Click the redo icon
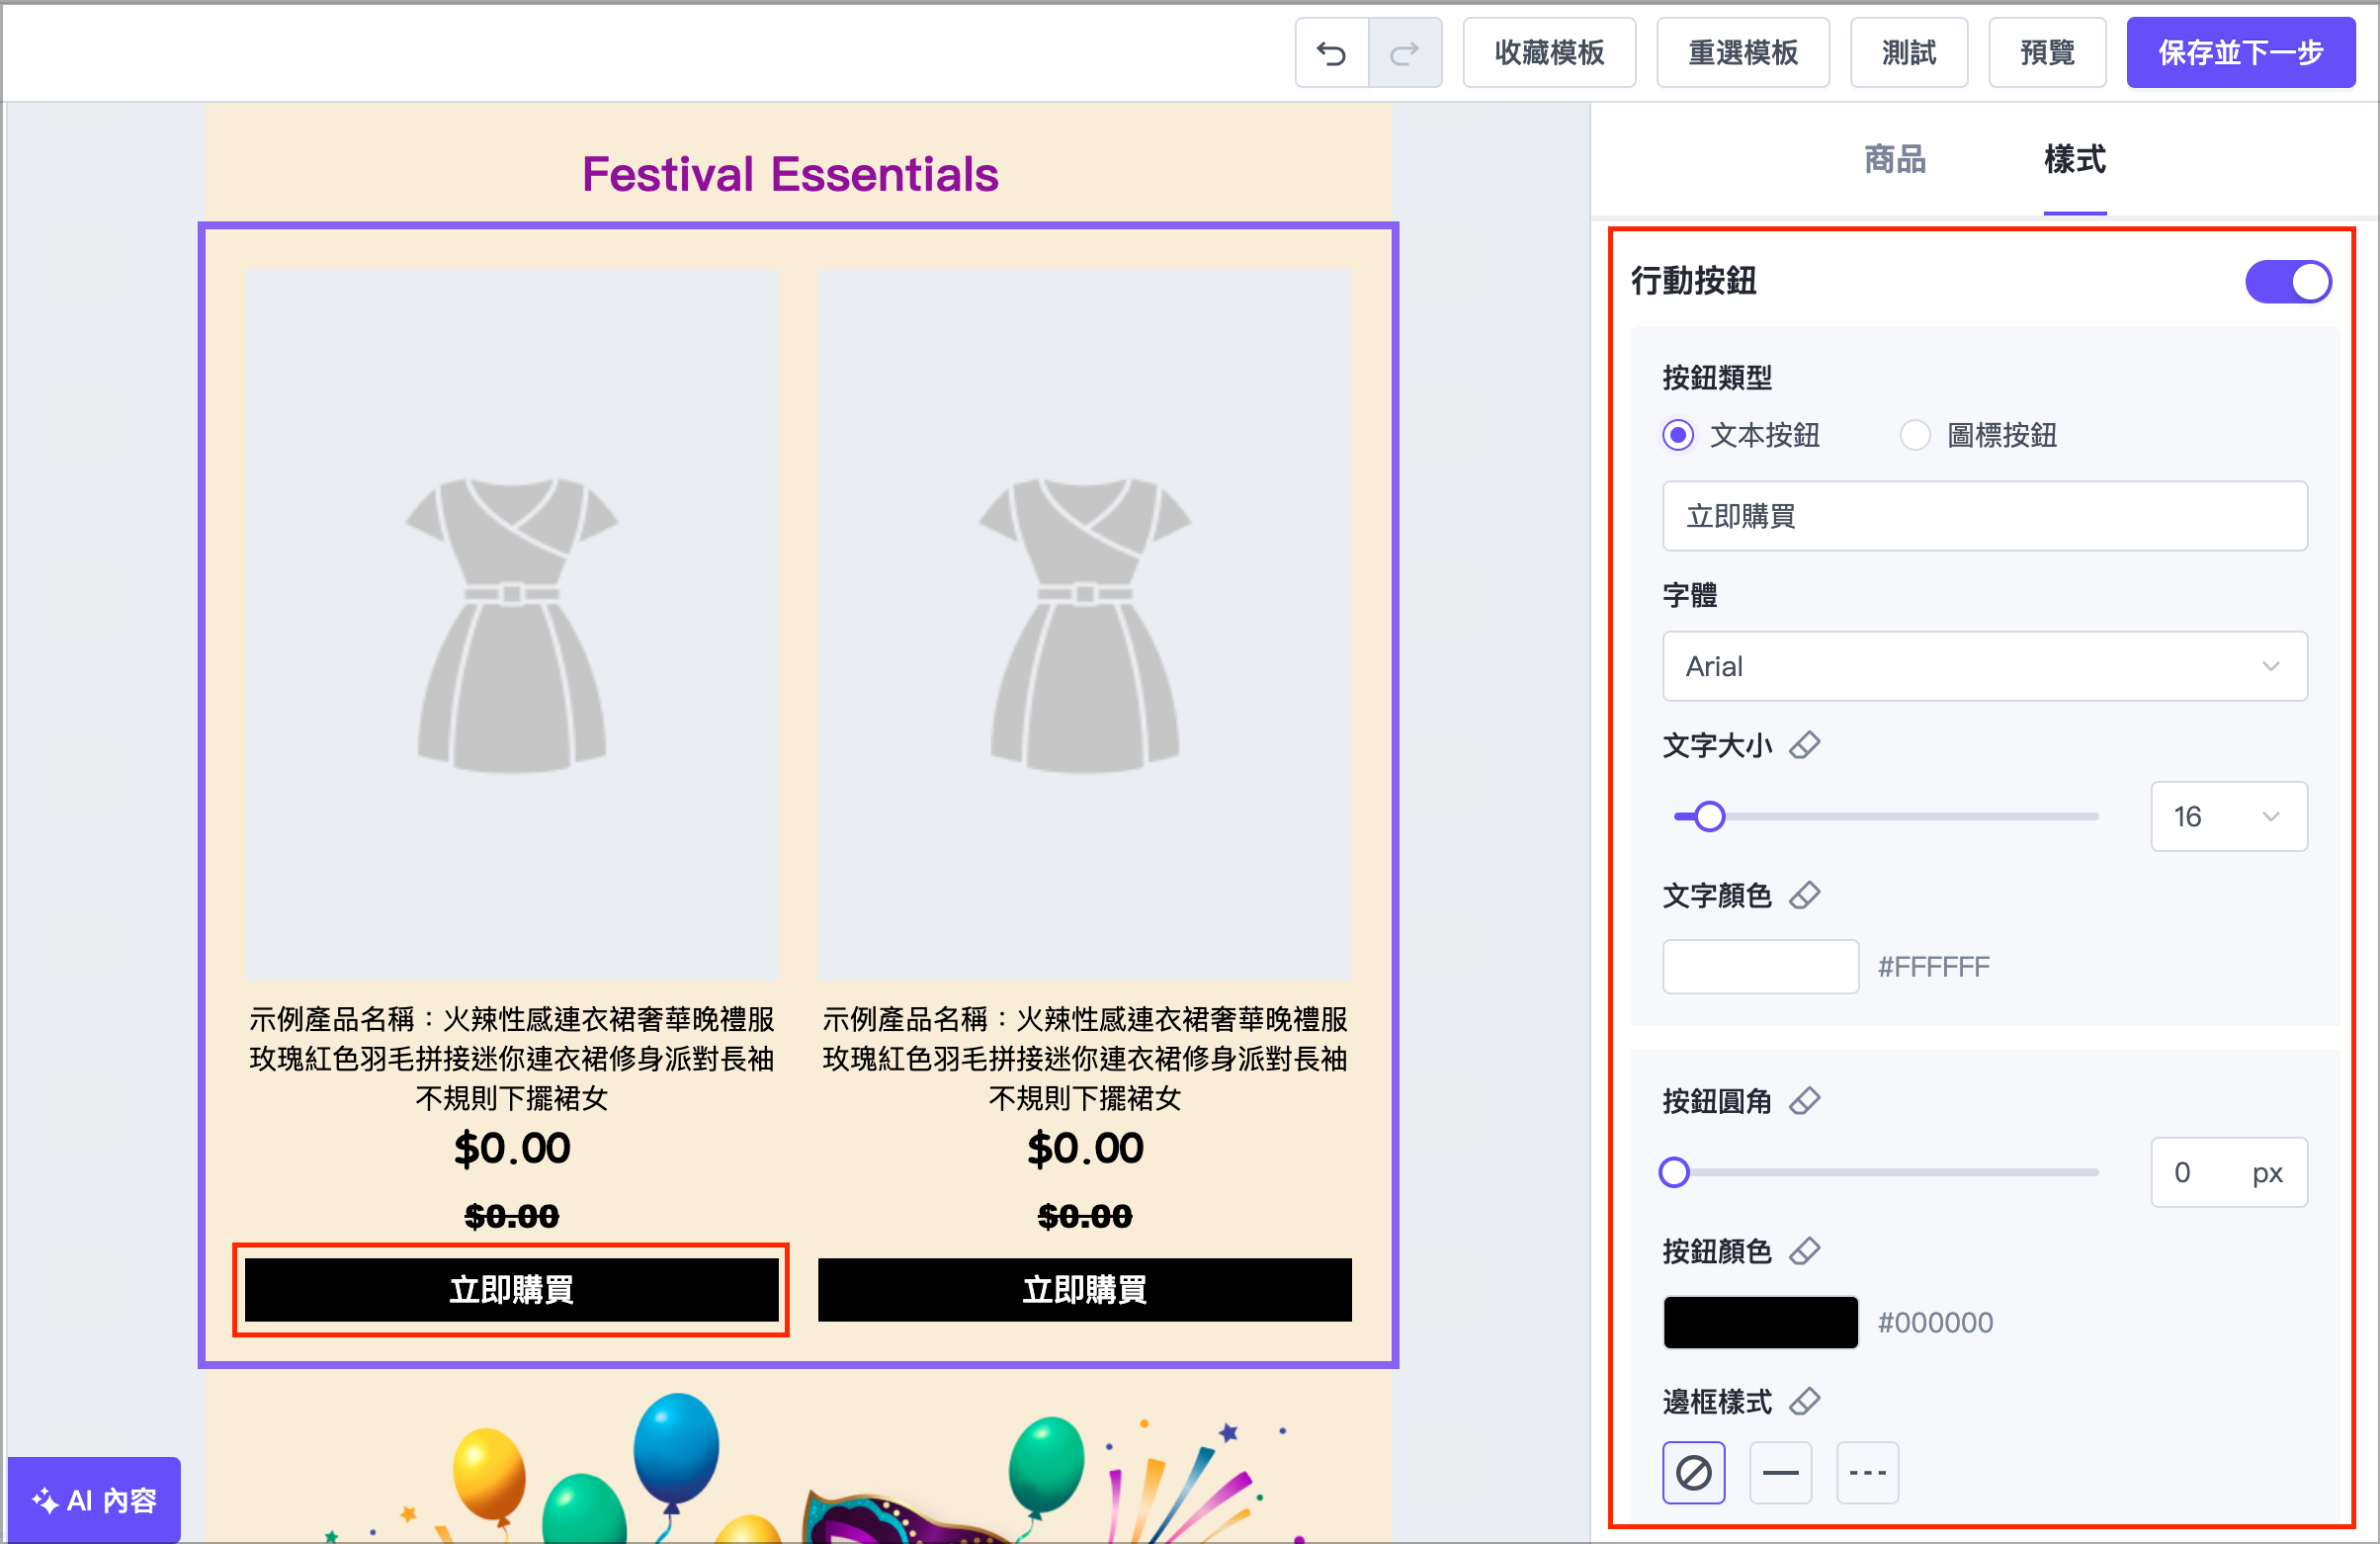 pyautogui.click(x=1404, y=52)
